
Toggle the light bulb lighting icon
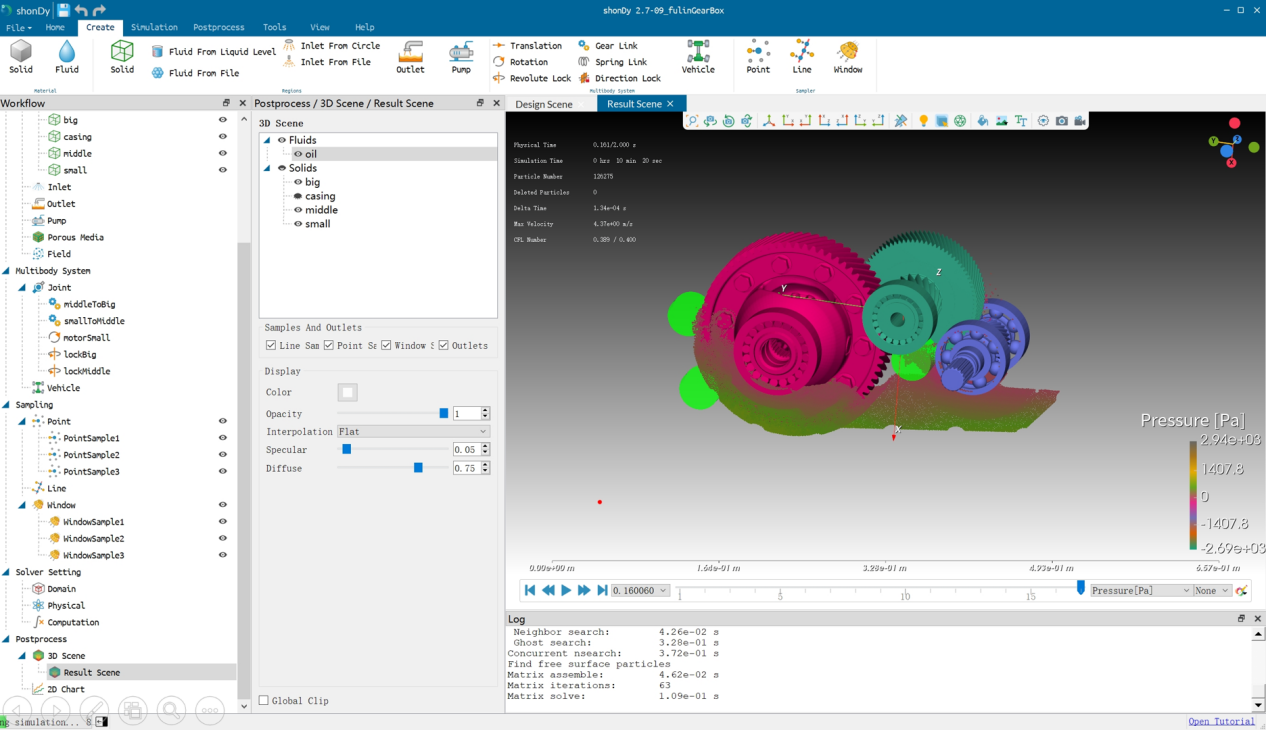(x=923, y=121)
